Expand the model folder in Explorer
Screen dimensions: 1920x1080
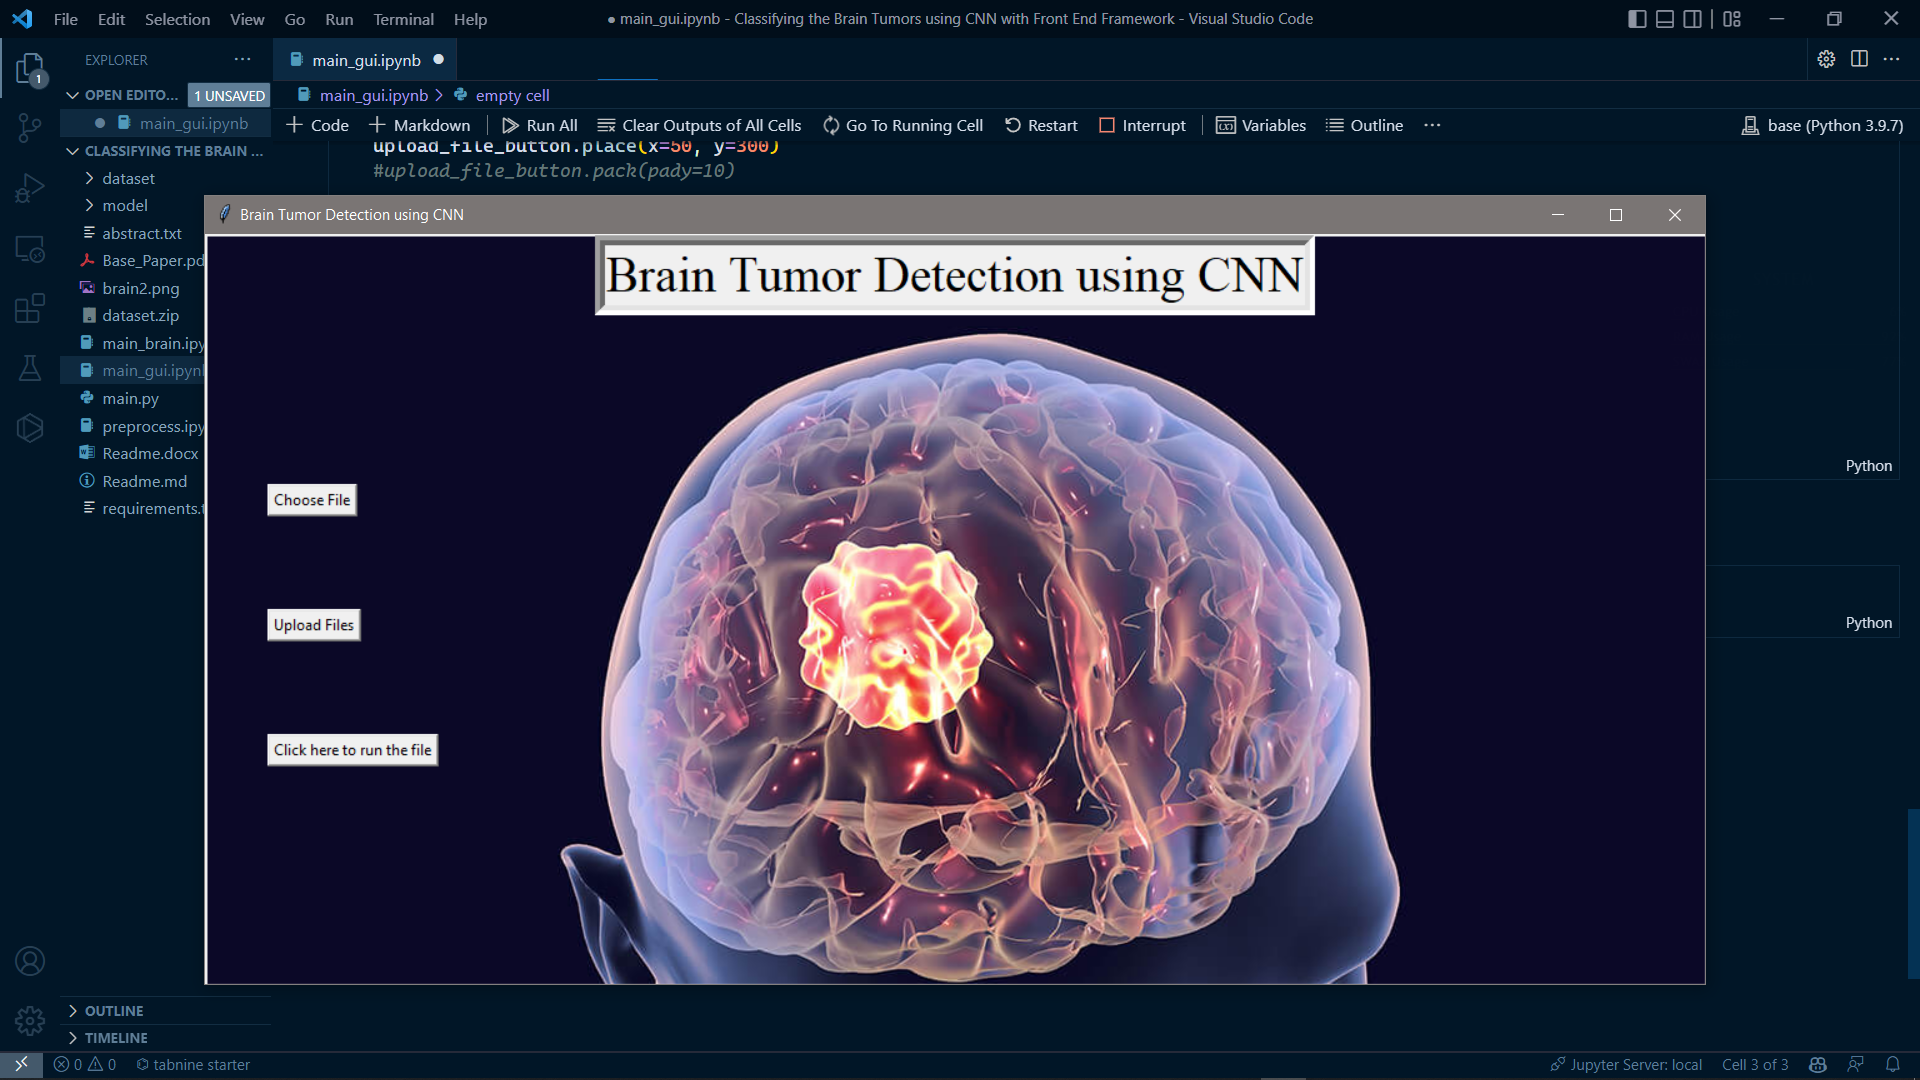tap(124, 206)
